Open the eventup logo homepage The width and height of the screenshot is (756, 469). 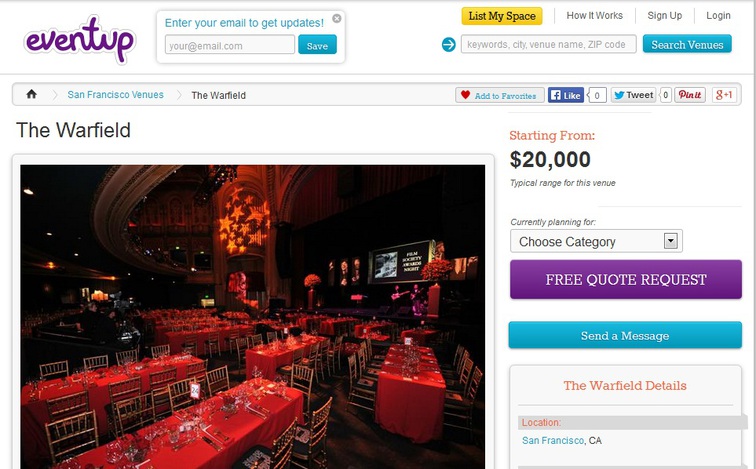click(80, 40)
